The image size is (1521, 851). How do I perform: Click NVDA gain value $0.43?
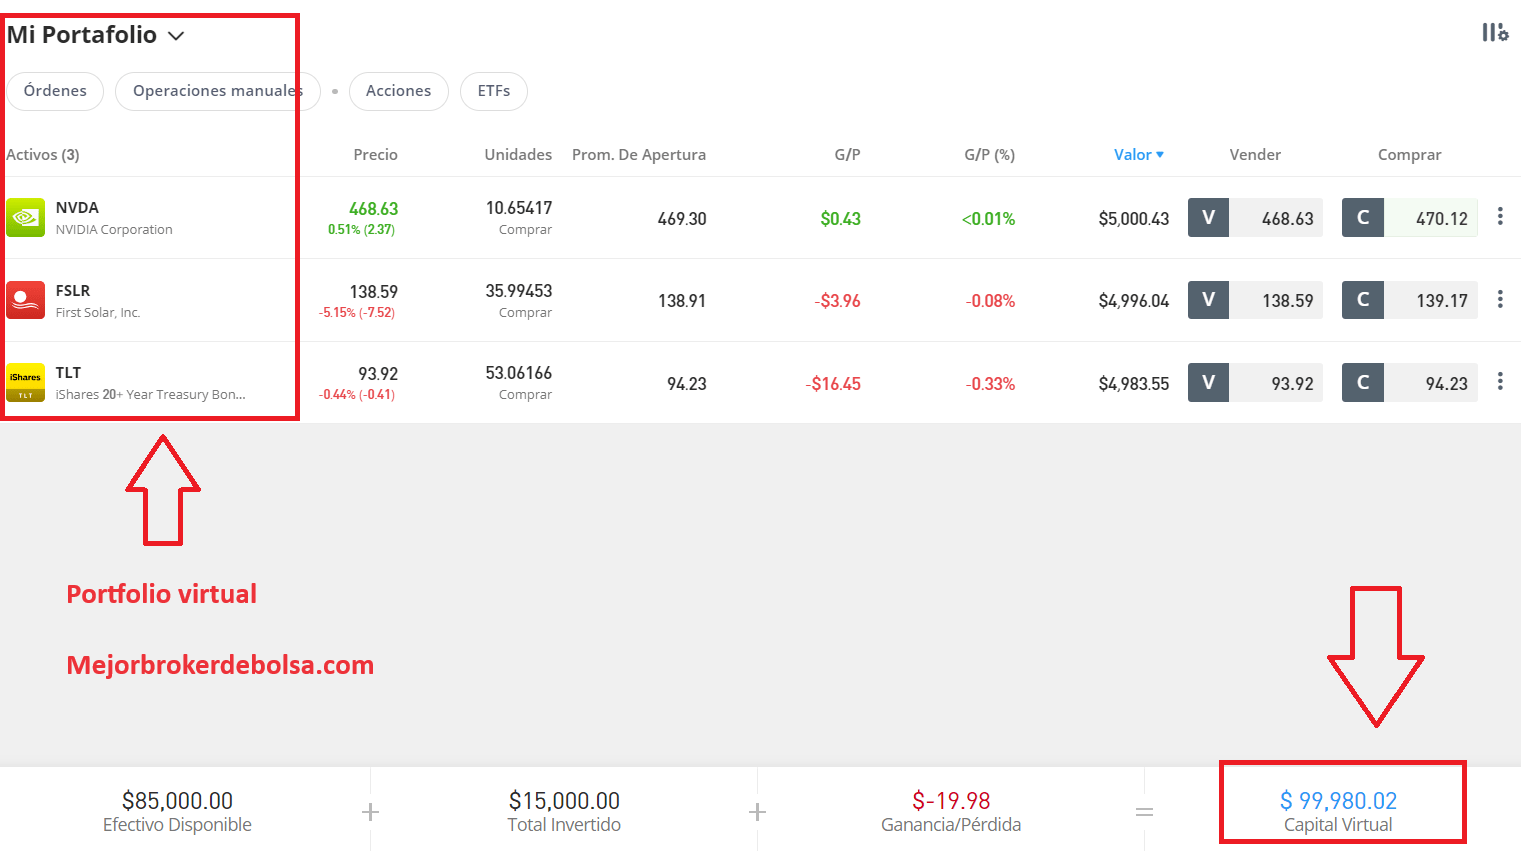[x=840, y=219]
